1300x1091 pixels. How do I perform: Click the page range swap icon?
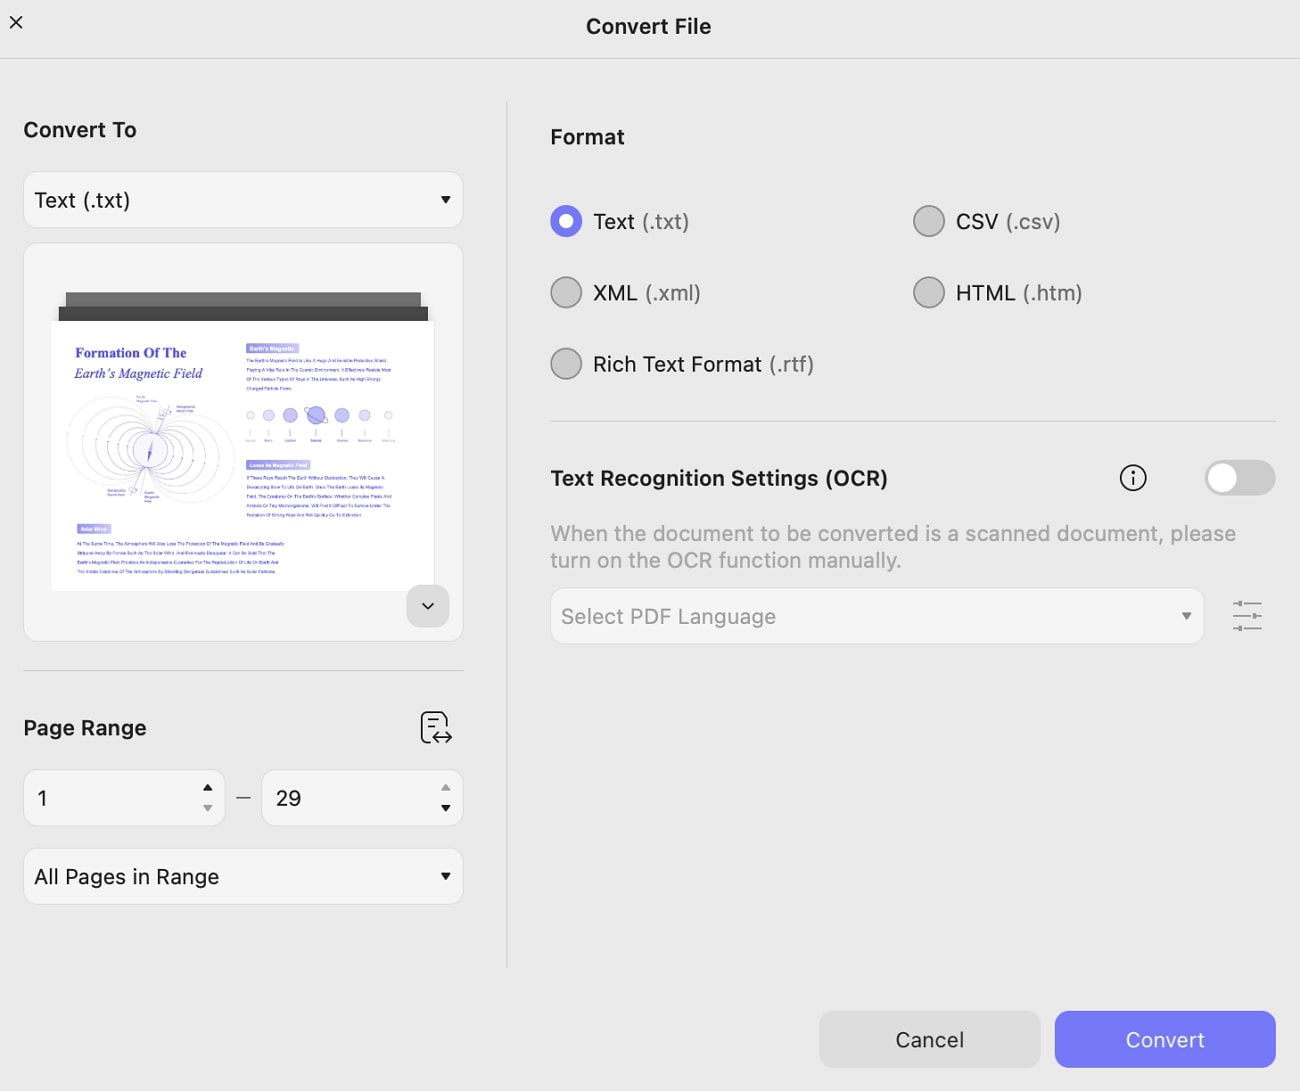click(x=436, y=728)
